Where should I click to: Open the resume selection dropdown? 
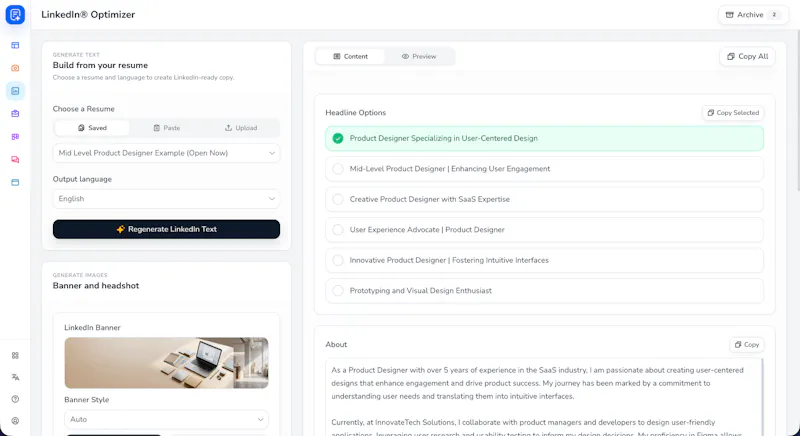(x=166, y=153)
